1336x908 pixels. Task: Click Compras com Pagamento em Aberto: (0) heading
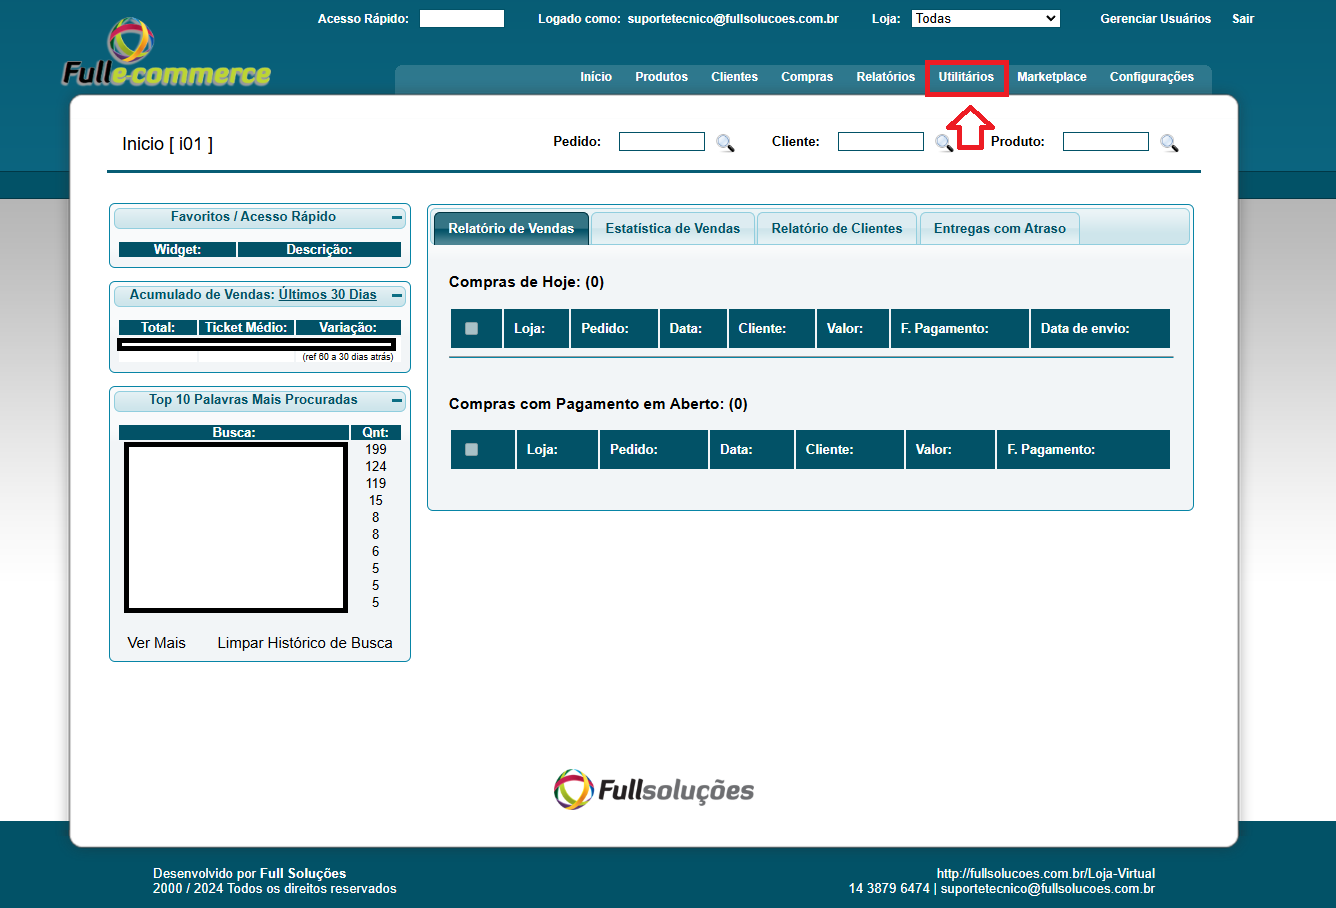598,404
